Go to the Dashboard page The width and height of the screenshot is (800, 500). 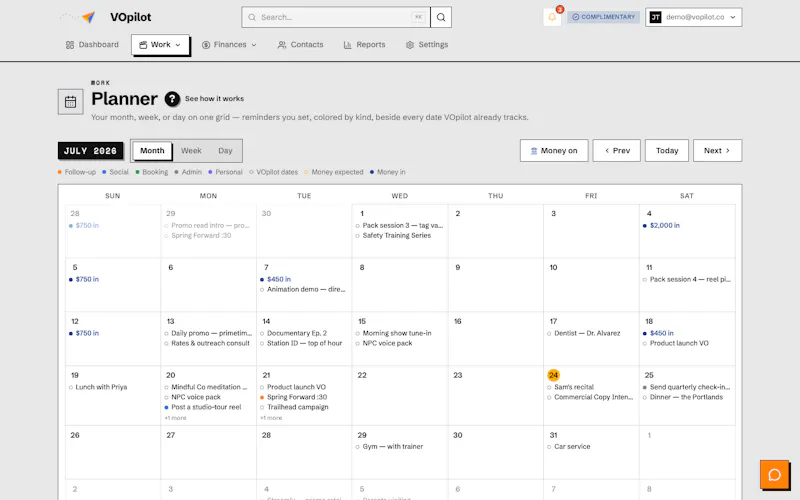click(x=92, y=45)
